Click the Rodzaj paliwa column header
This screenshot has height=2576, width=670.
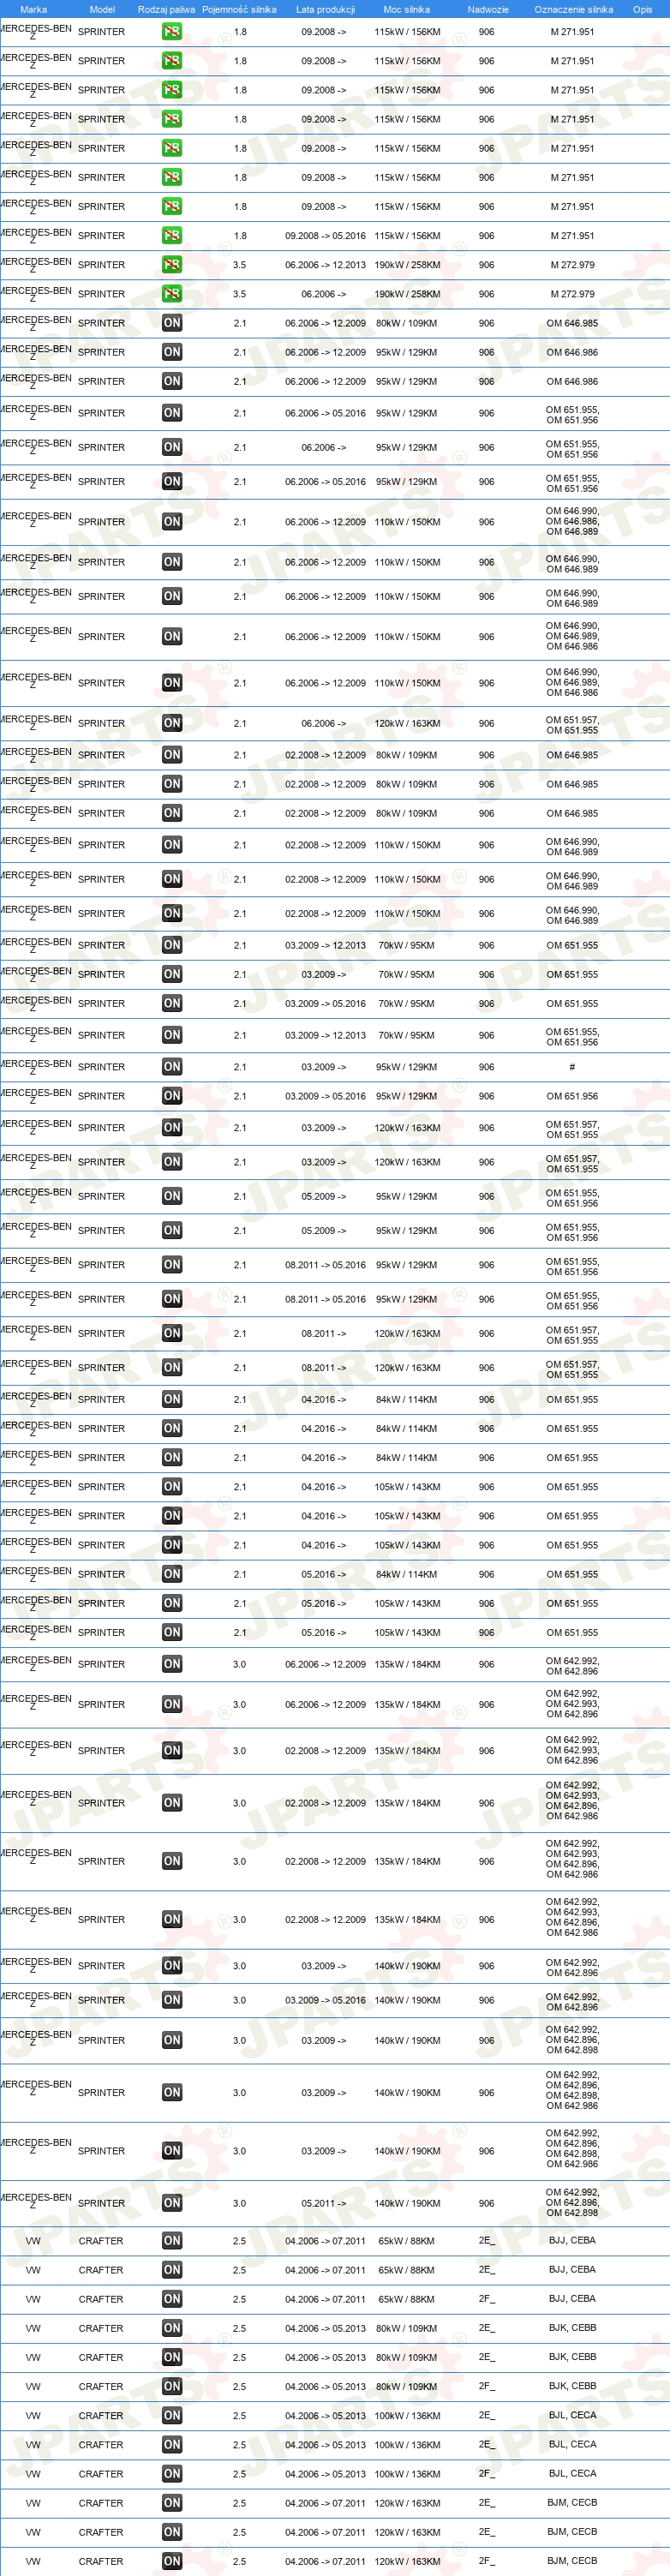(x=167, y=9)
